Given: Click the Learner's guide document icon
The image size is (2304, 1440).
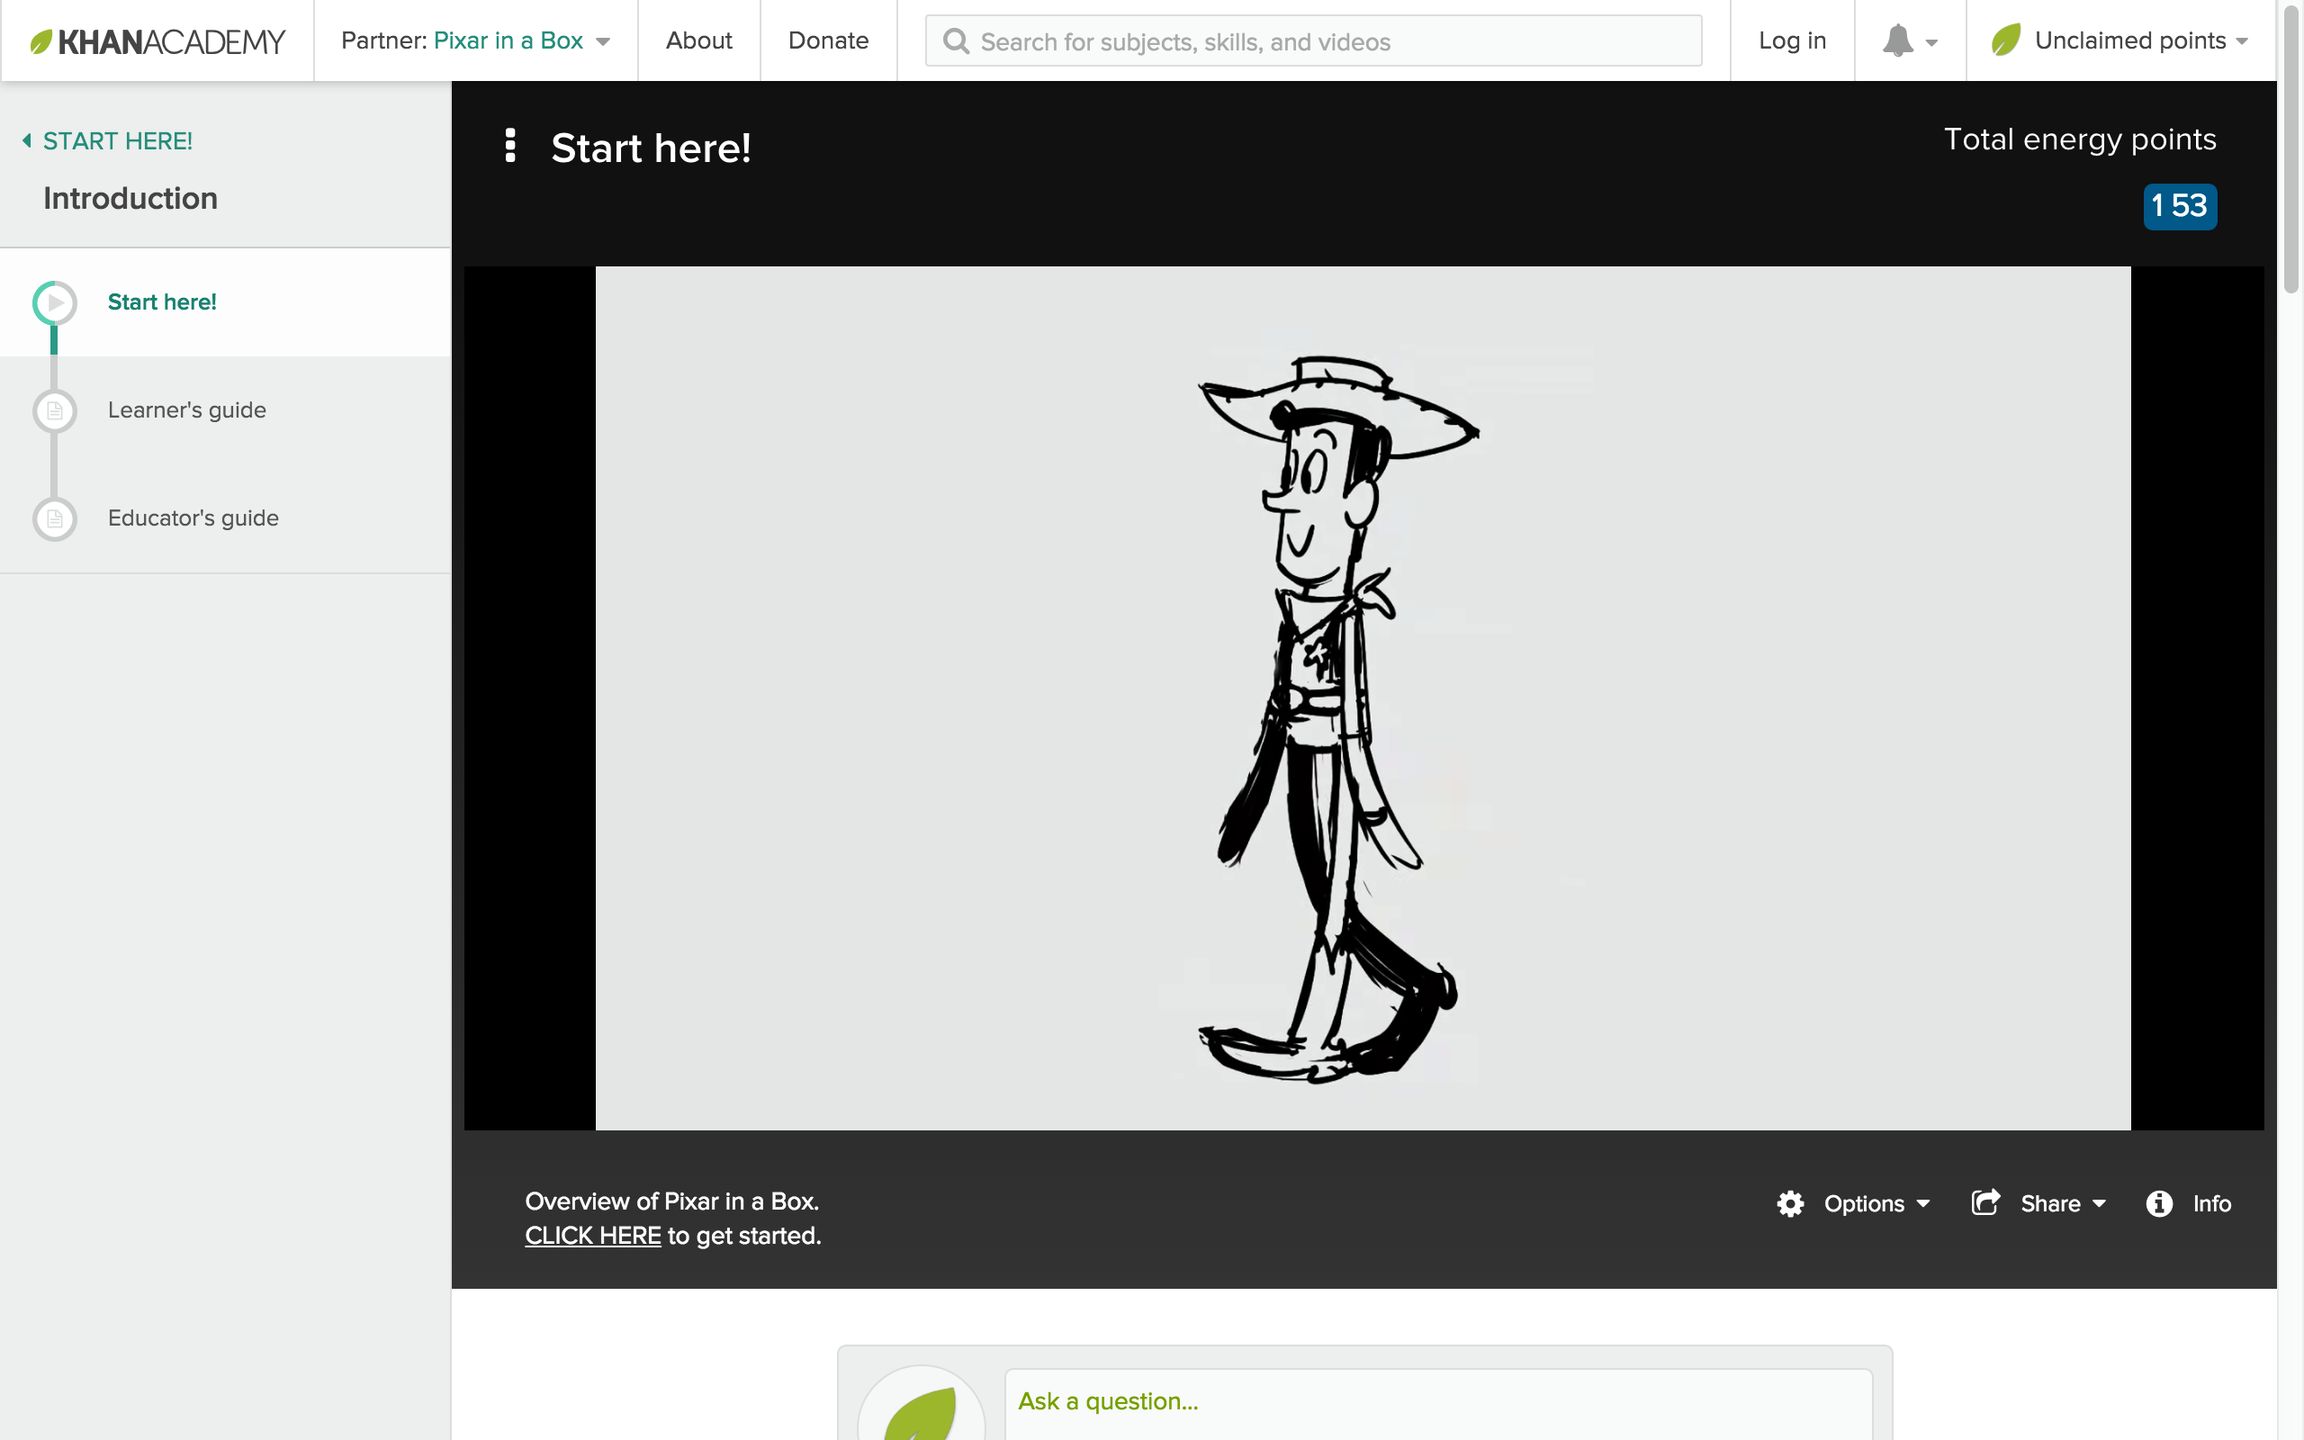Looking at the screenshot, I should 55,411.
